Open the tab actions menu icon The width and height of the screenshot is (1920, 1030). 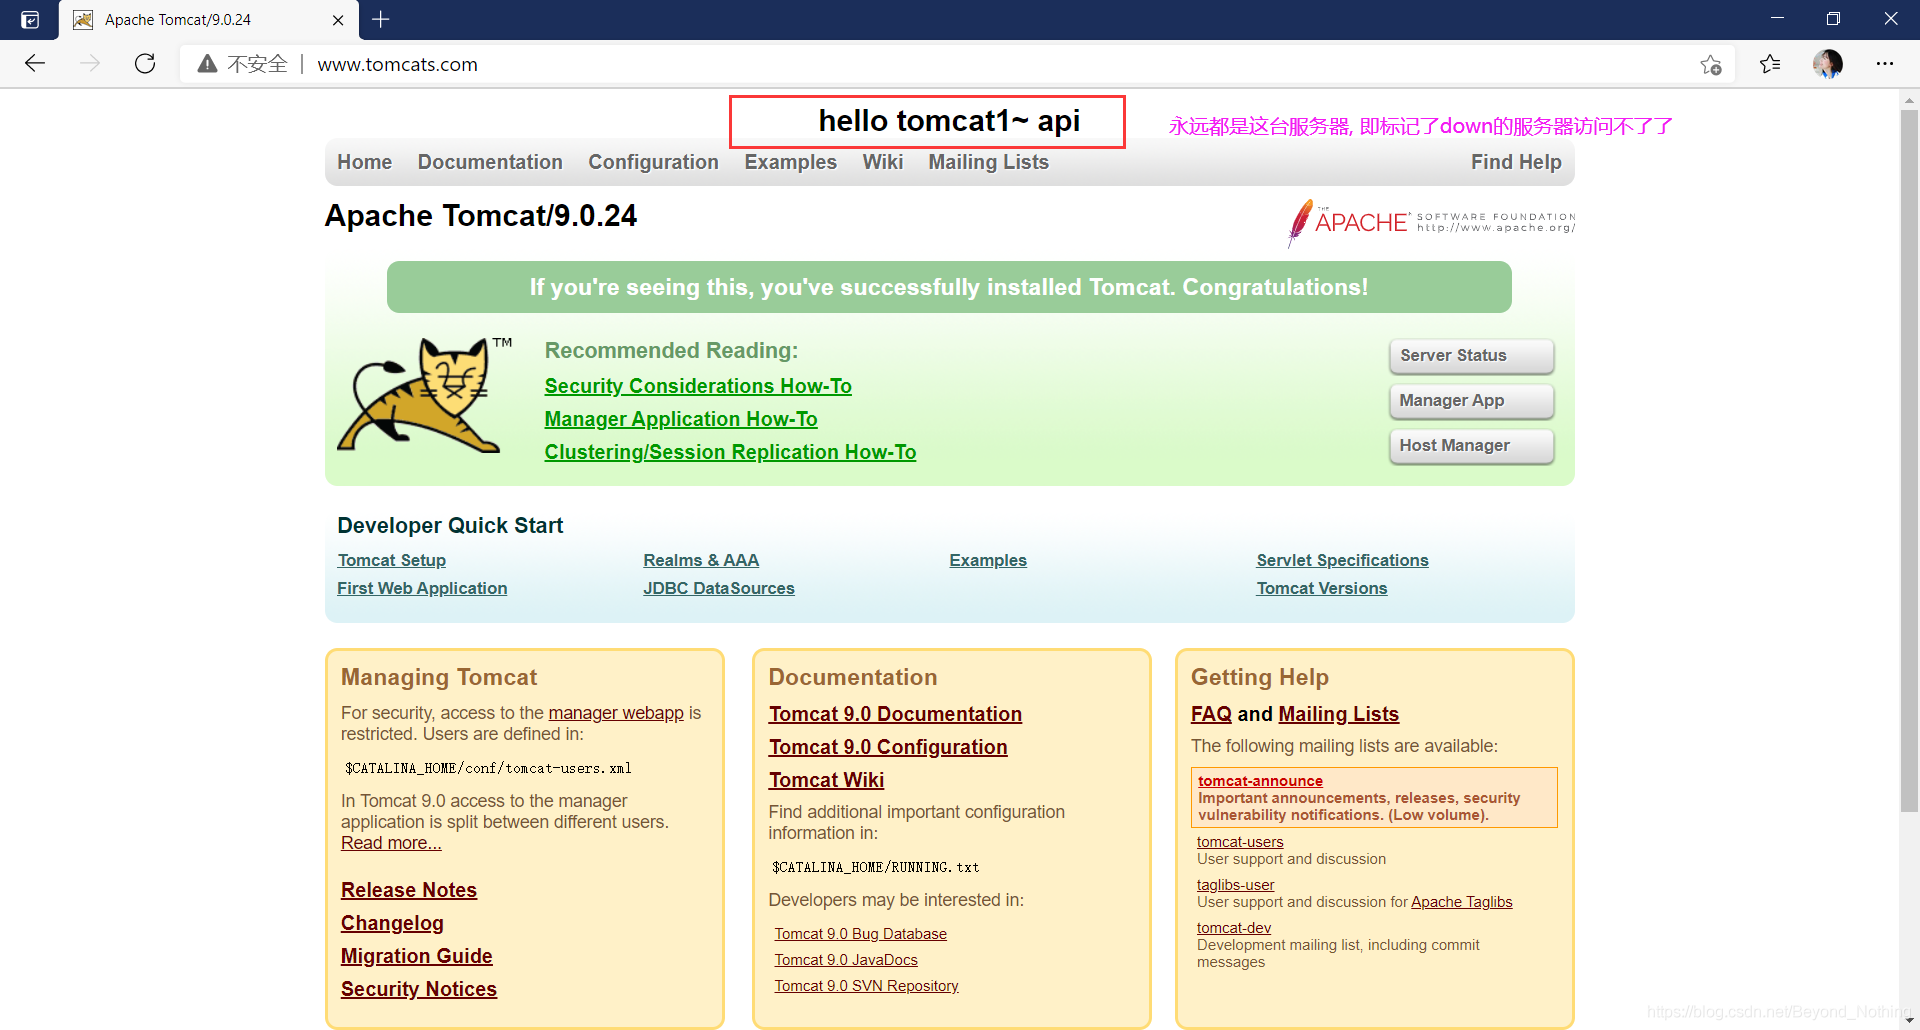[x=30, y=19]
